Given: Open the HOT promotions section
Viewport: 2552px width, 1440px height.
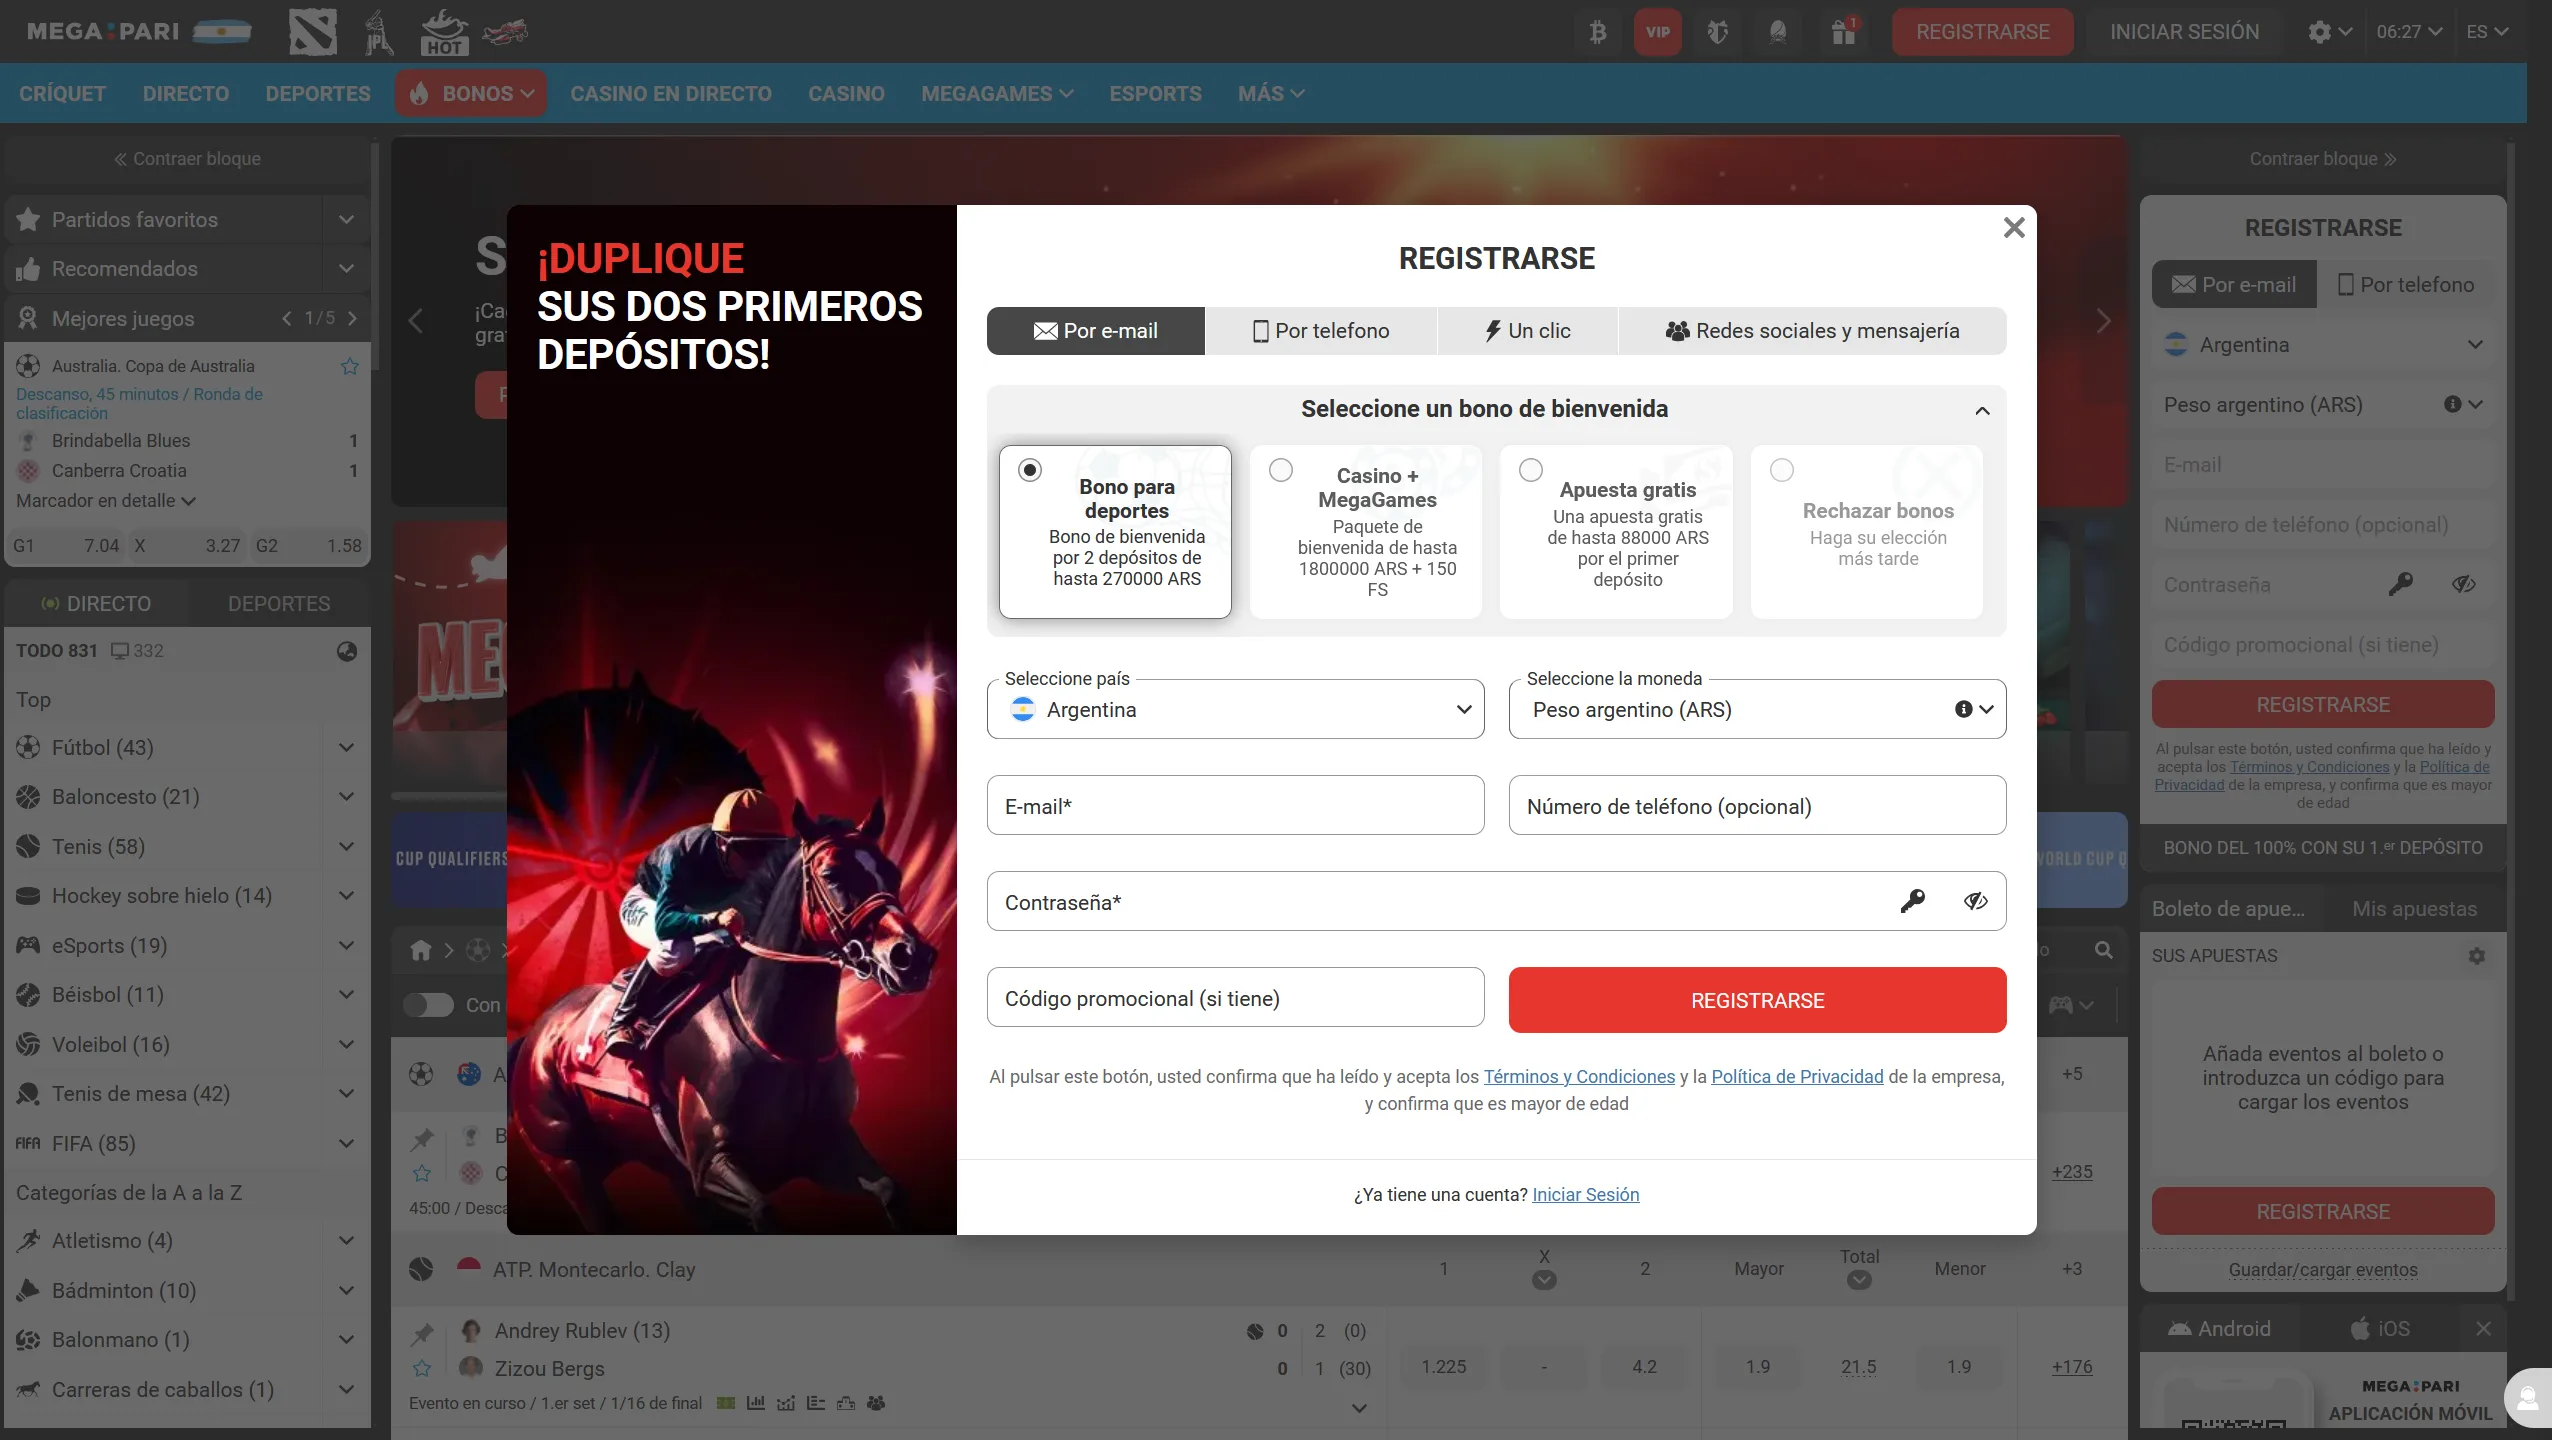Looking at the screenshot, I should coord(444,31).
